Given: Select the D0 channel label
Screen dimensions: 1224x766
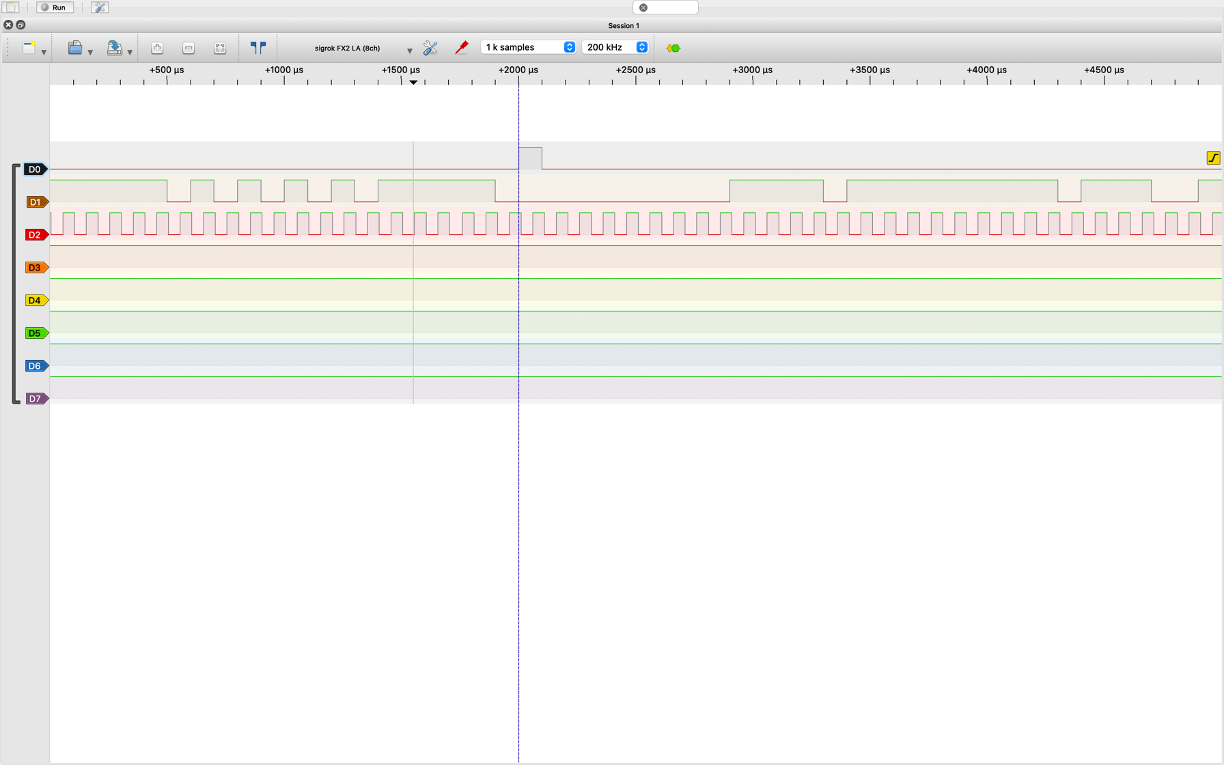Looking at the screenshot, I should (x=35, y=169).
